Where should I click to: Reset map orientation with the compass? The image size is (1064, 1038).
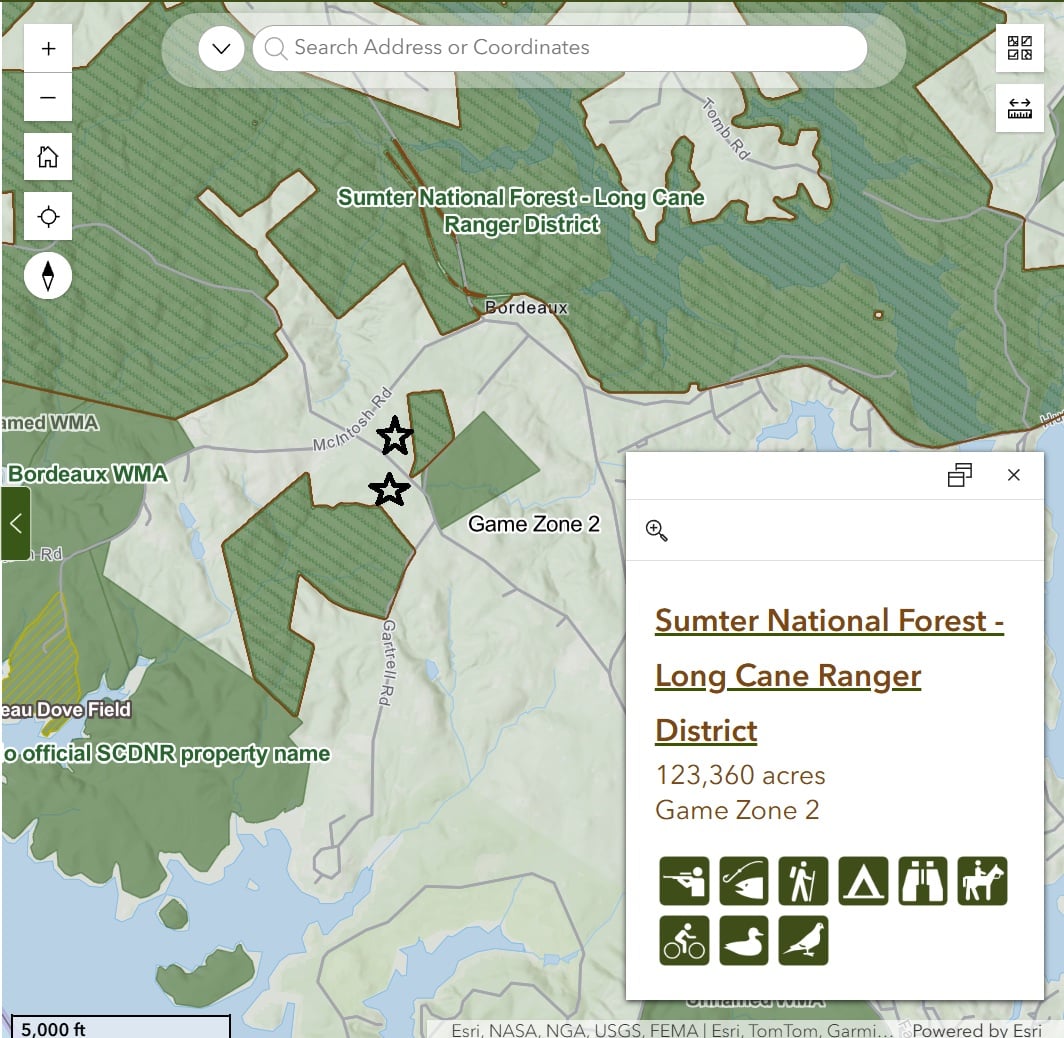click(48, 275)
